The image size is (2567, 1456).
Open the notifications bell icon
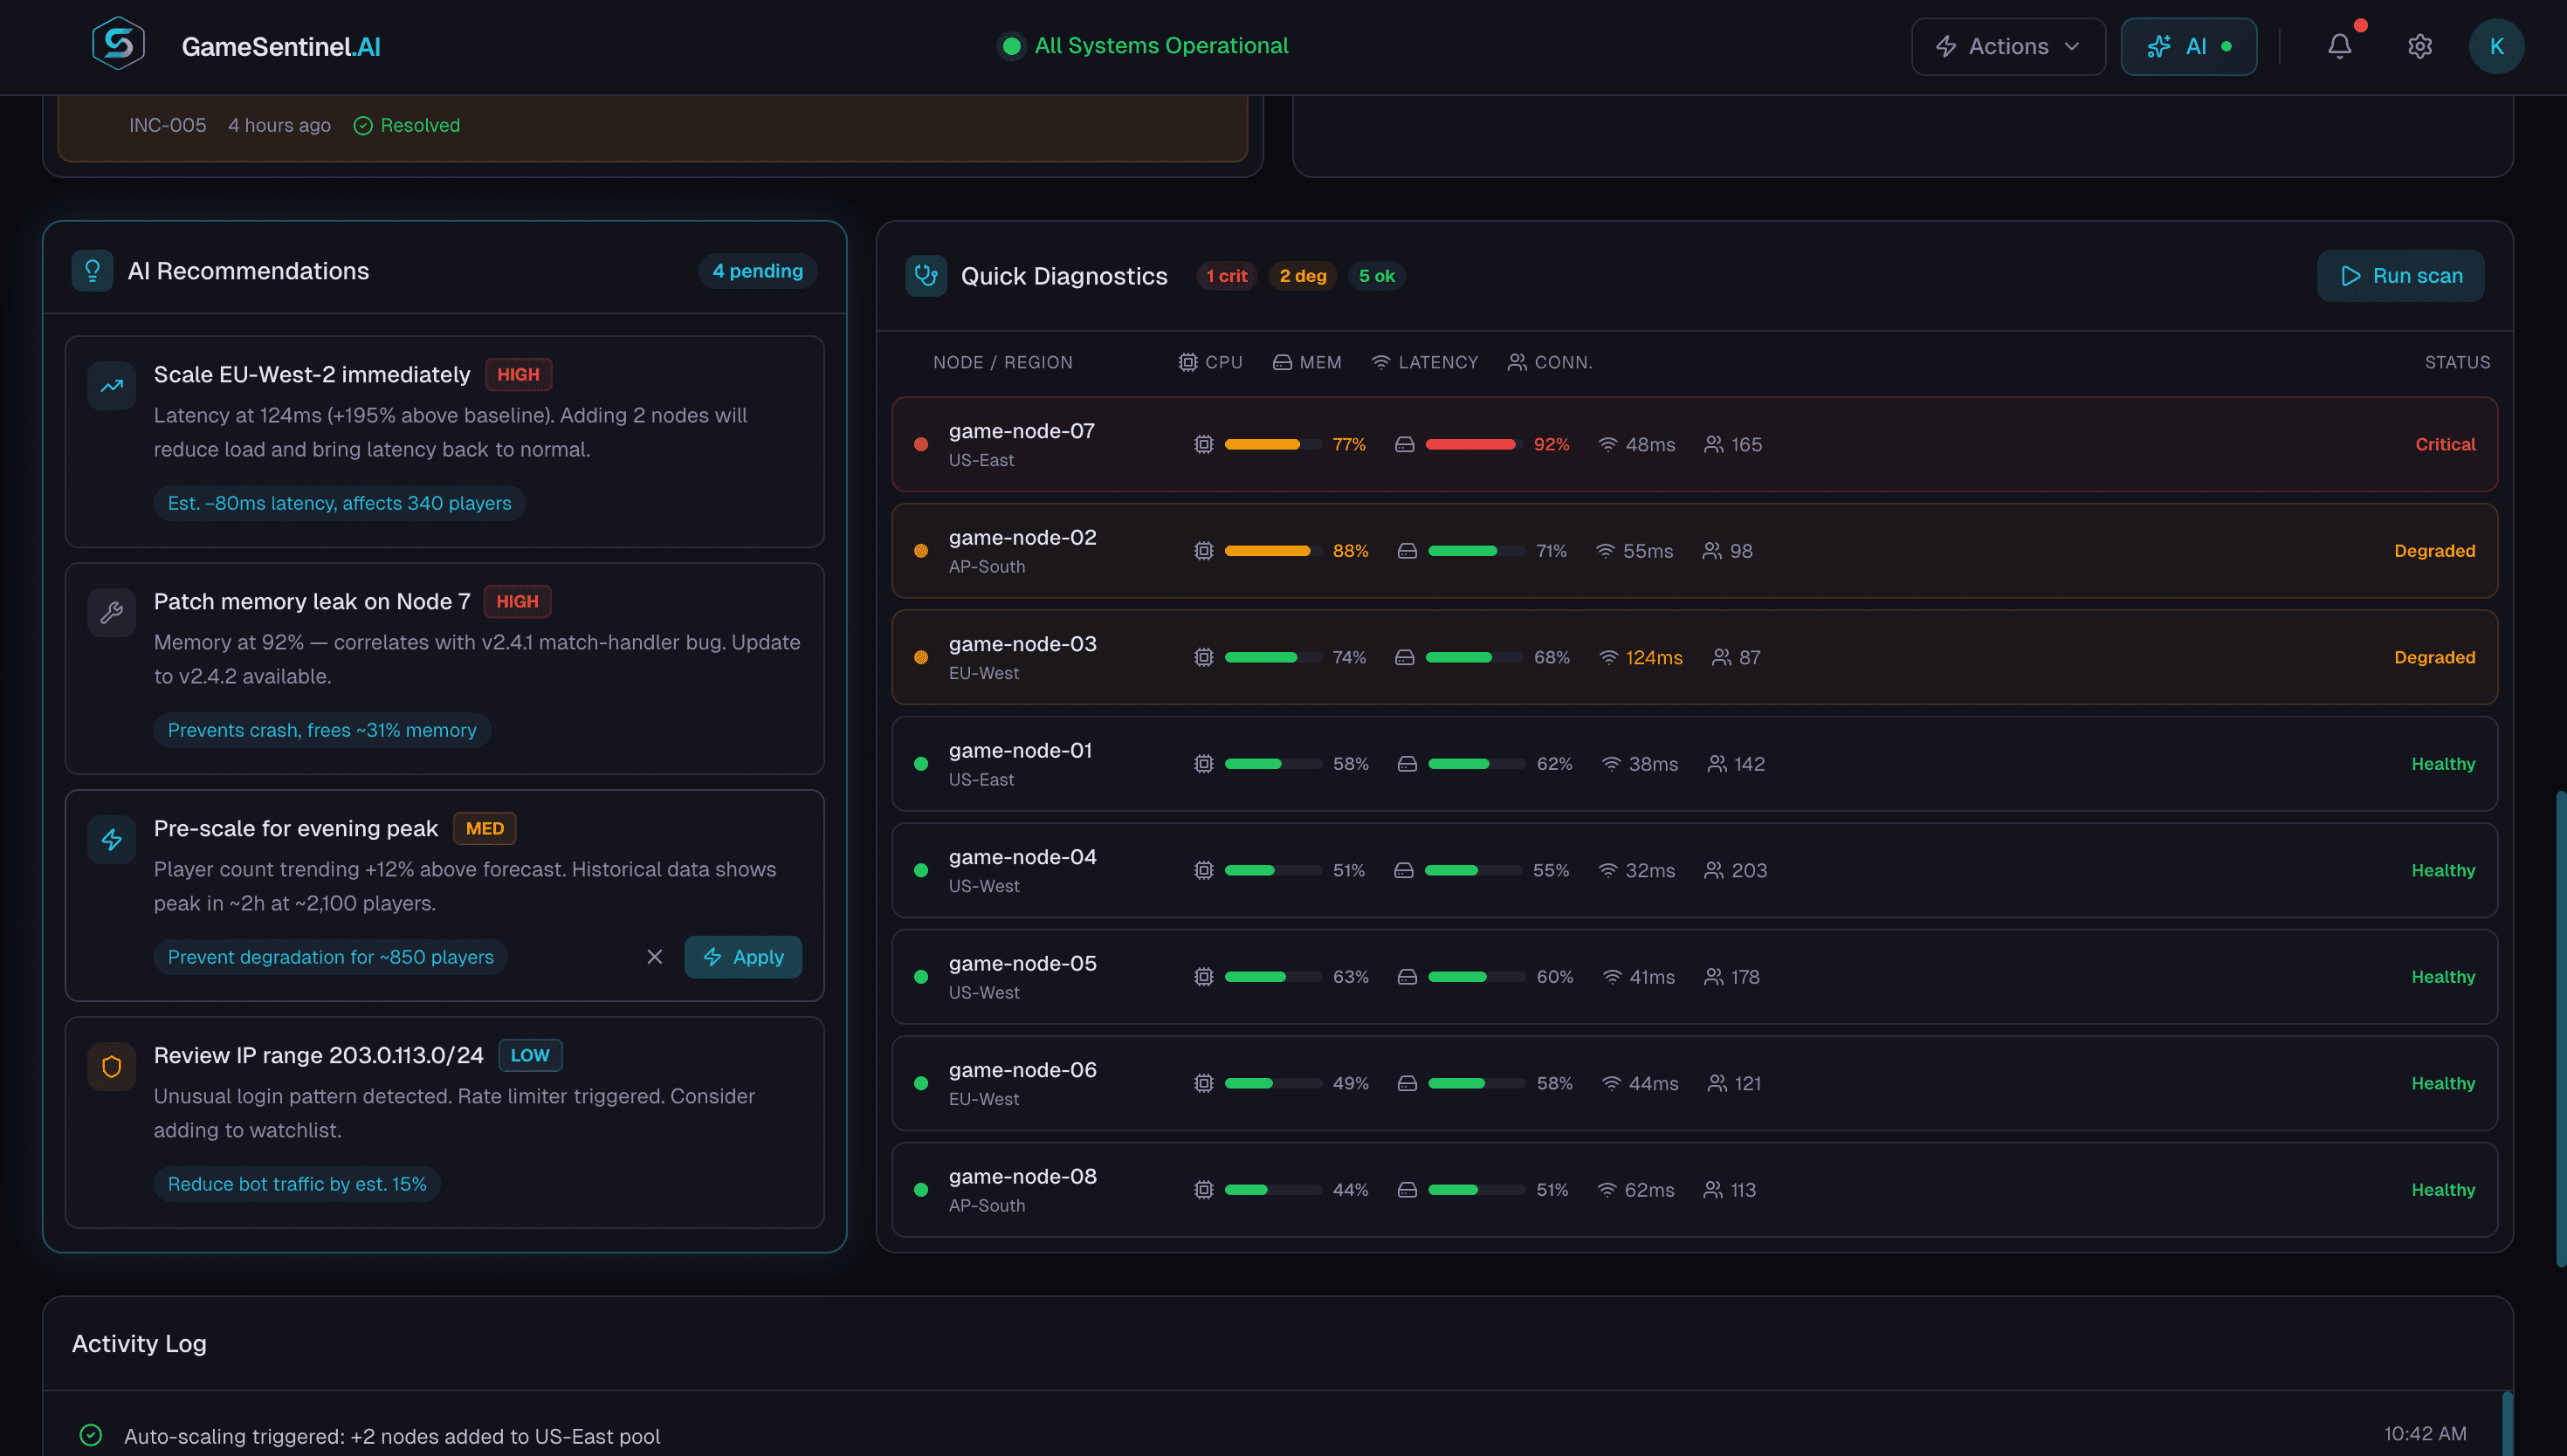pyautogui.click(x=2339, y=46)
